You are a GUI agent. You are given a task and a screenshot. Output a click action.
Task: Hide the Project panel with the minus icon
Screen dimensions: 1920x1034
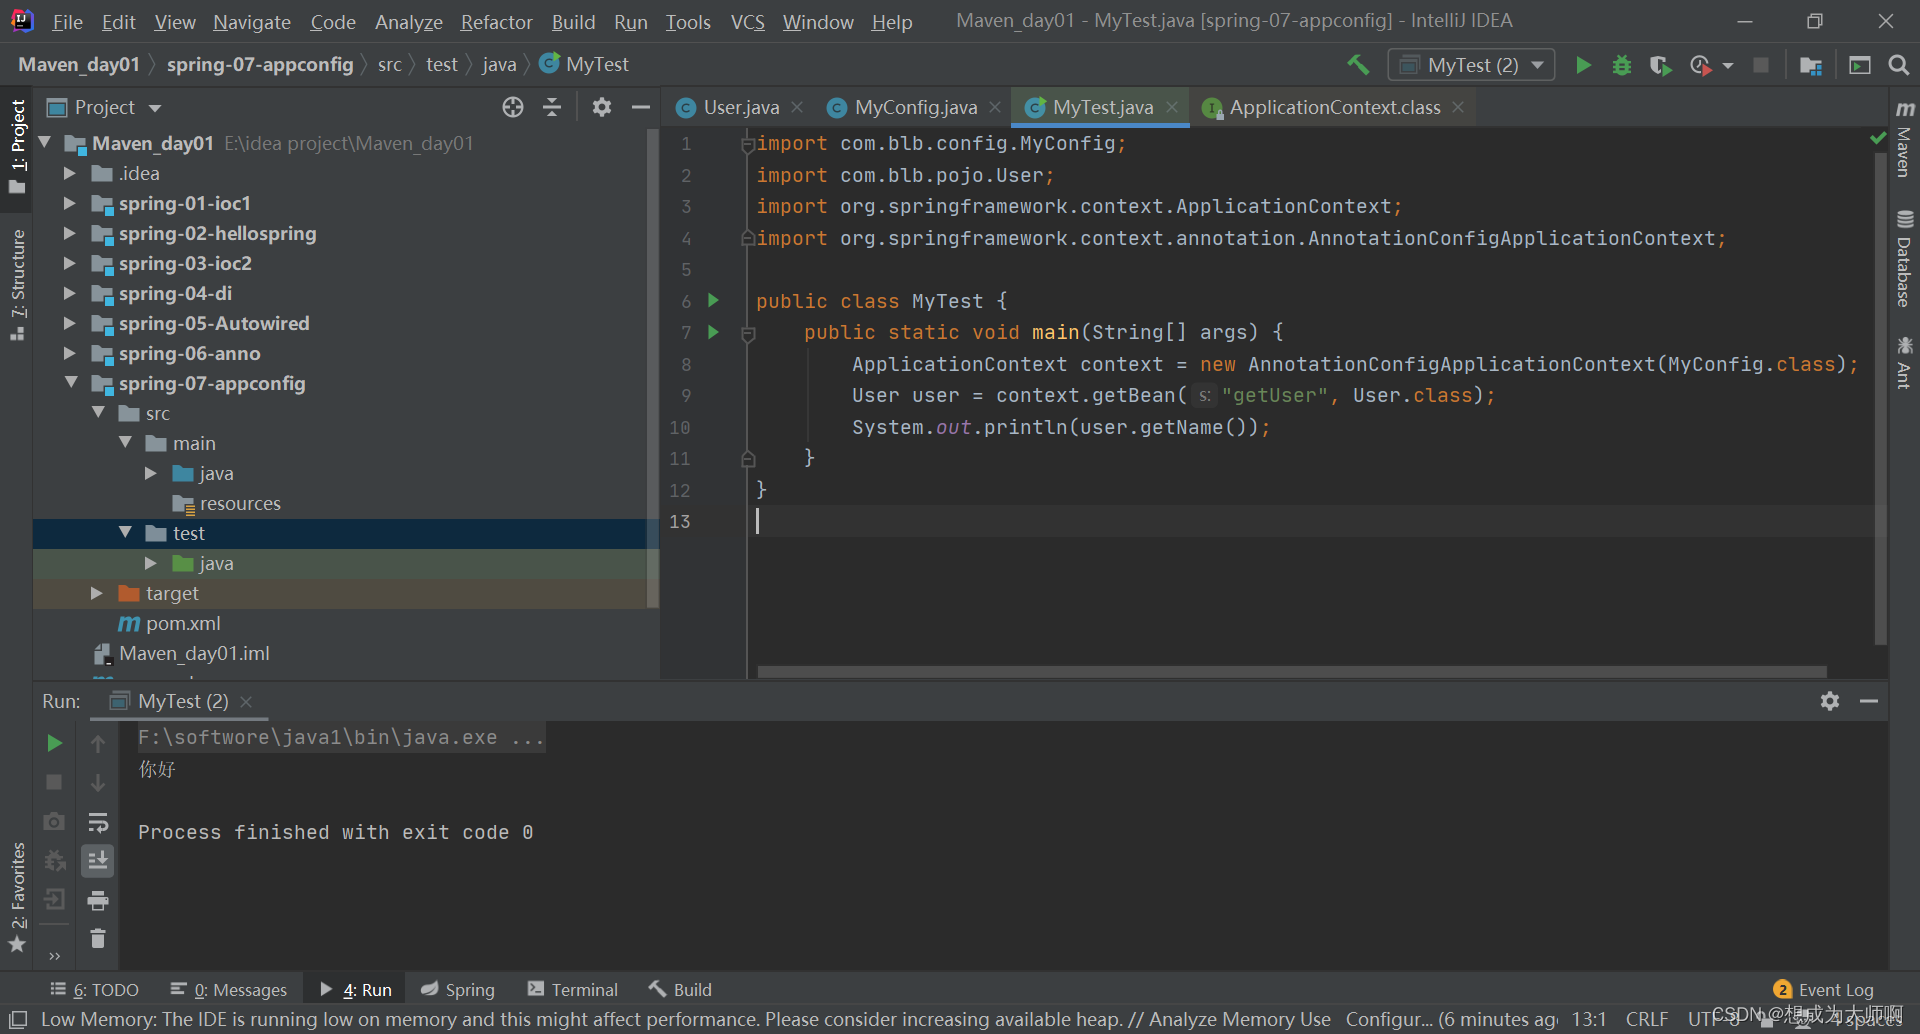pyautogui.click(x=641, y=107)
